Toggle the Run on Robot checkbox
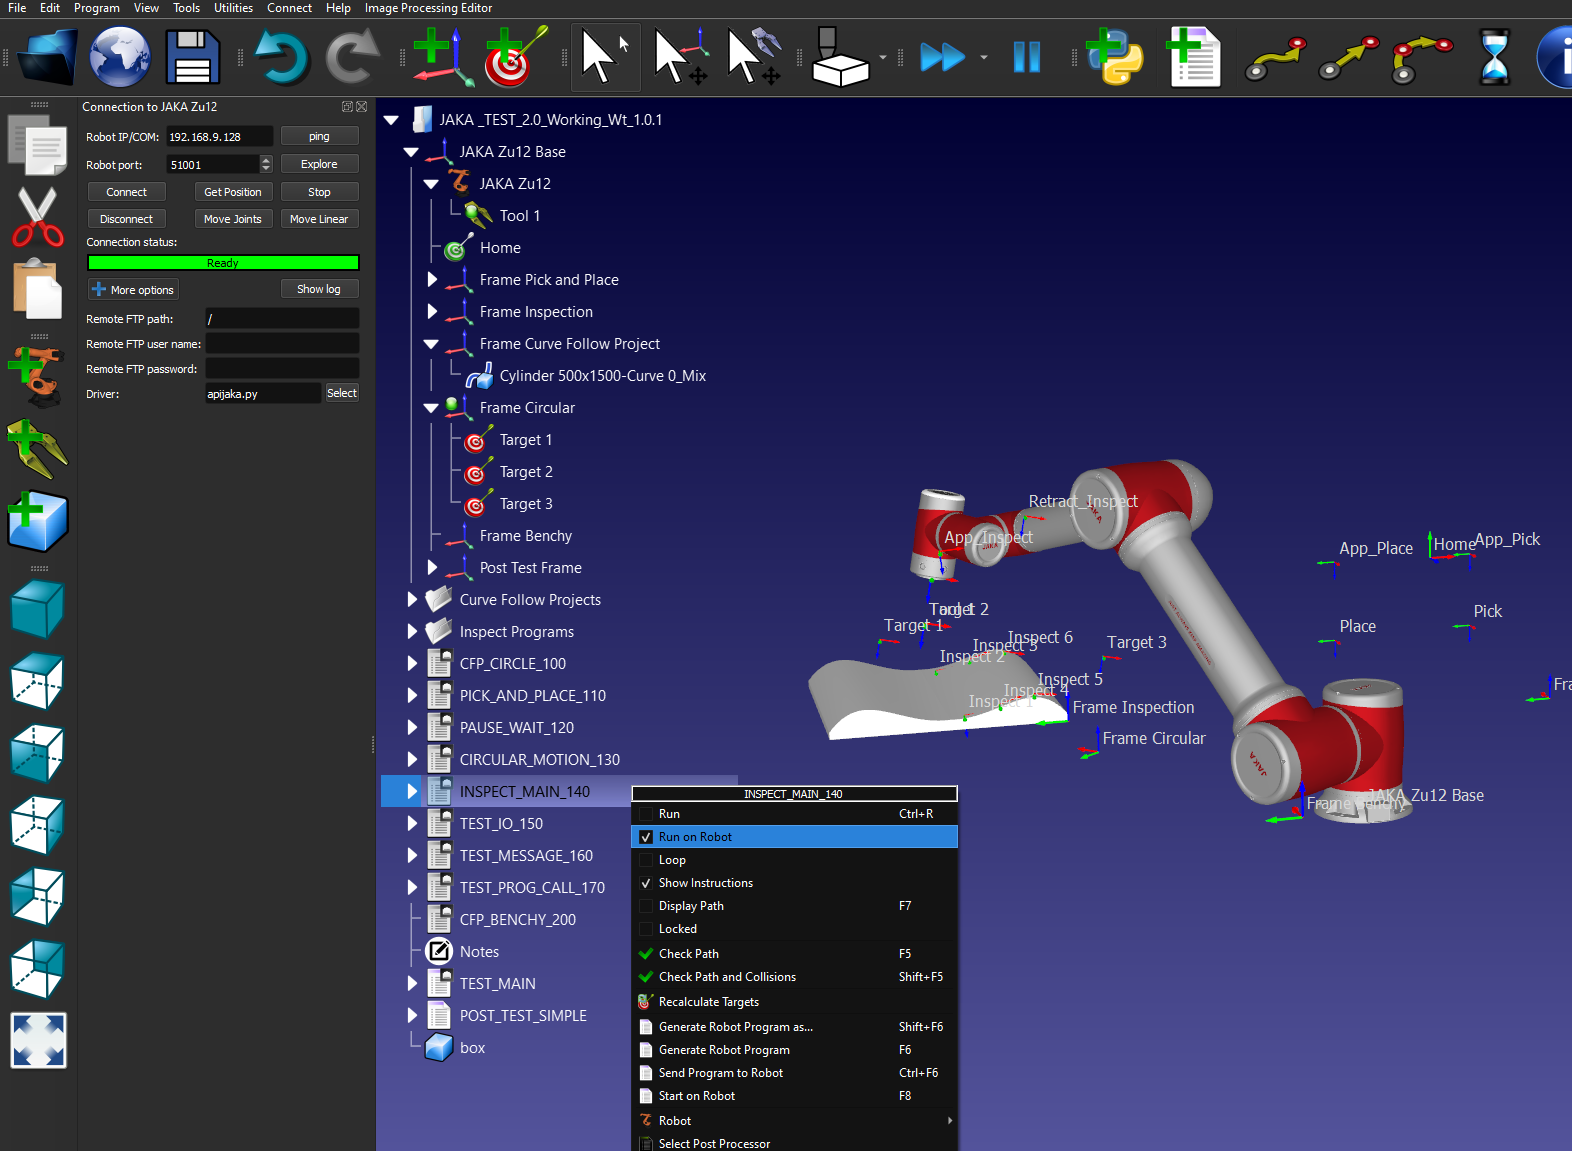The image size is (1572, 1151). (x=646, y=837)
